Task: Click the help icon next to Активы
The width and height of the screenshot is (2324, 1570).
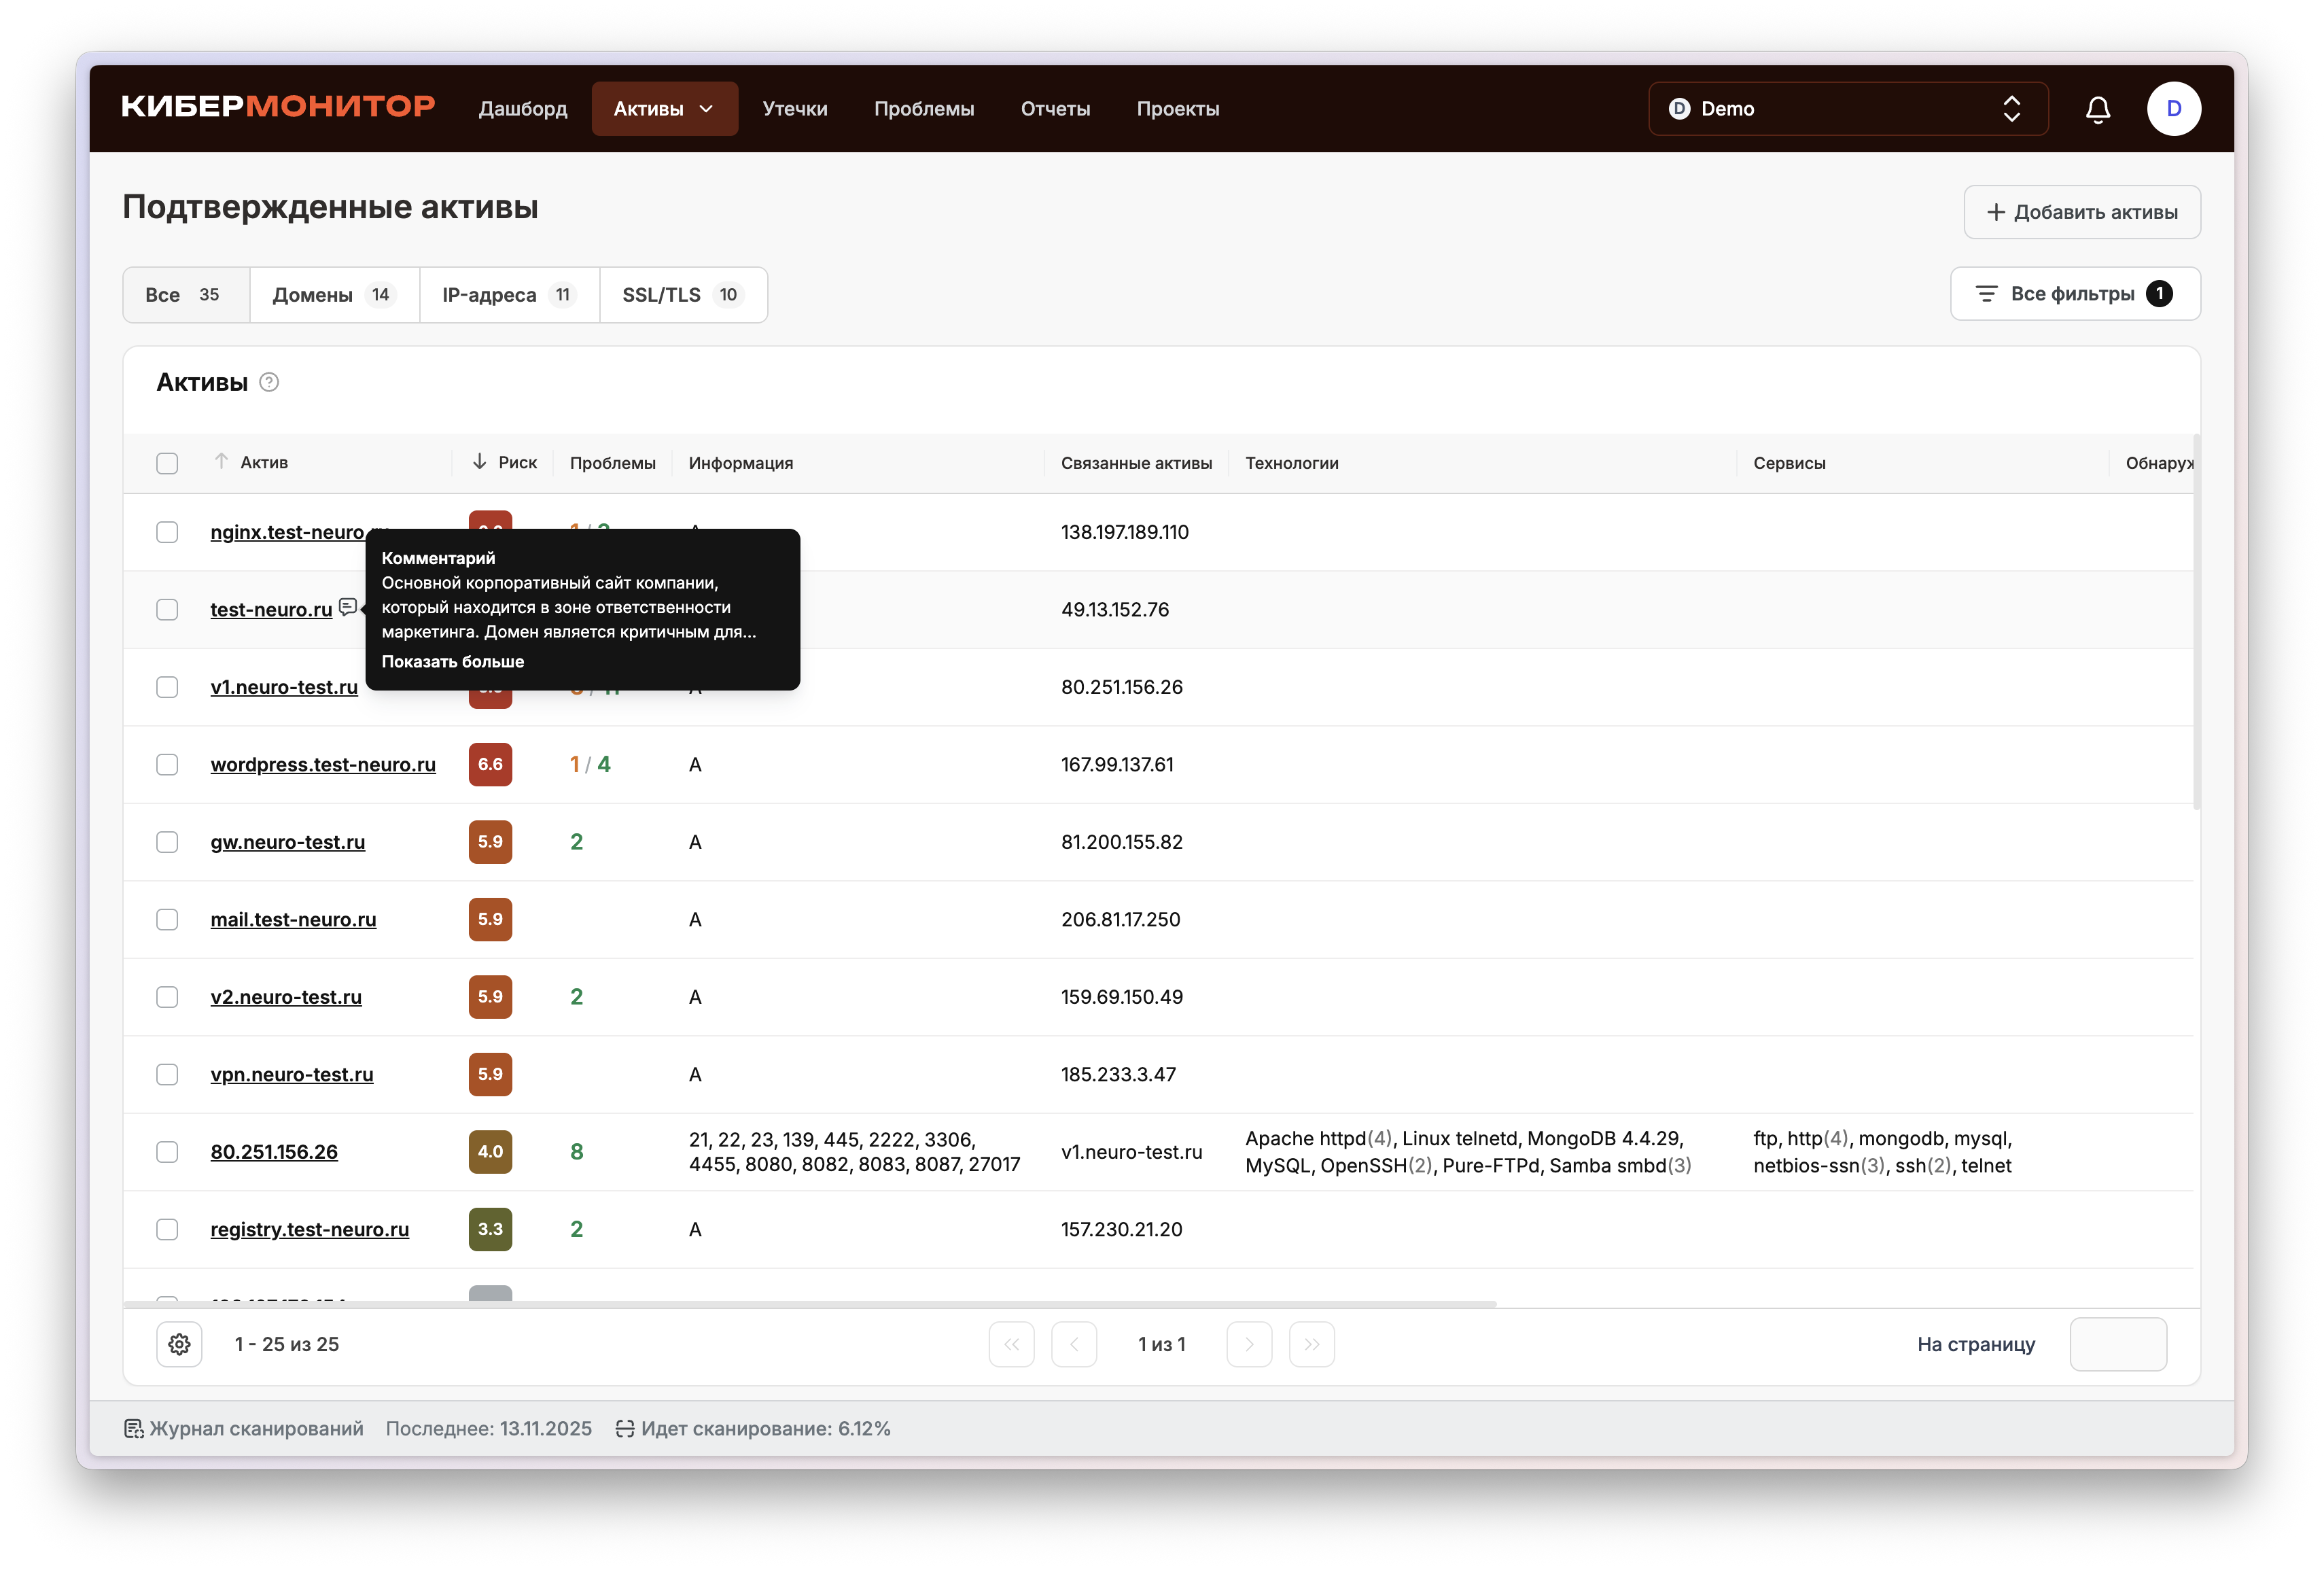Action: 269,382
